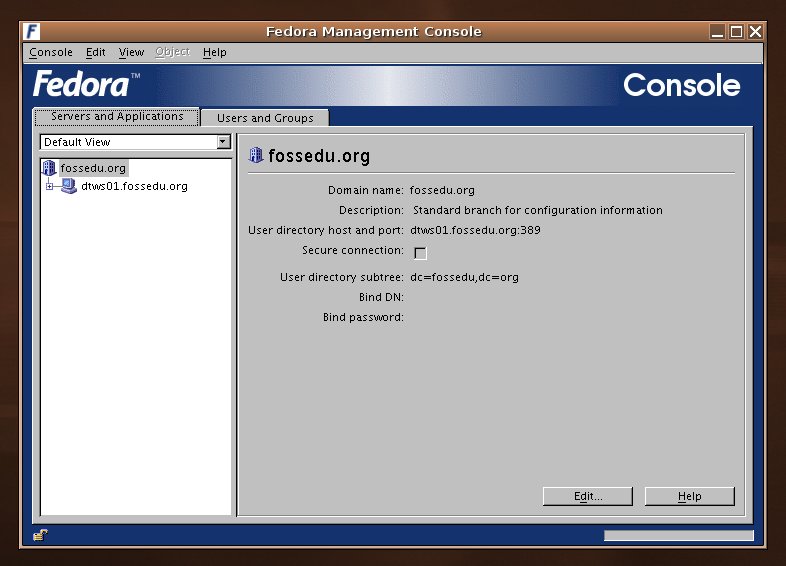786x566 pixels.
Task: Select dtws01.fossedu.org tree row
Action: [134, 186]
